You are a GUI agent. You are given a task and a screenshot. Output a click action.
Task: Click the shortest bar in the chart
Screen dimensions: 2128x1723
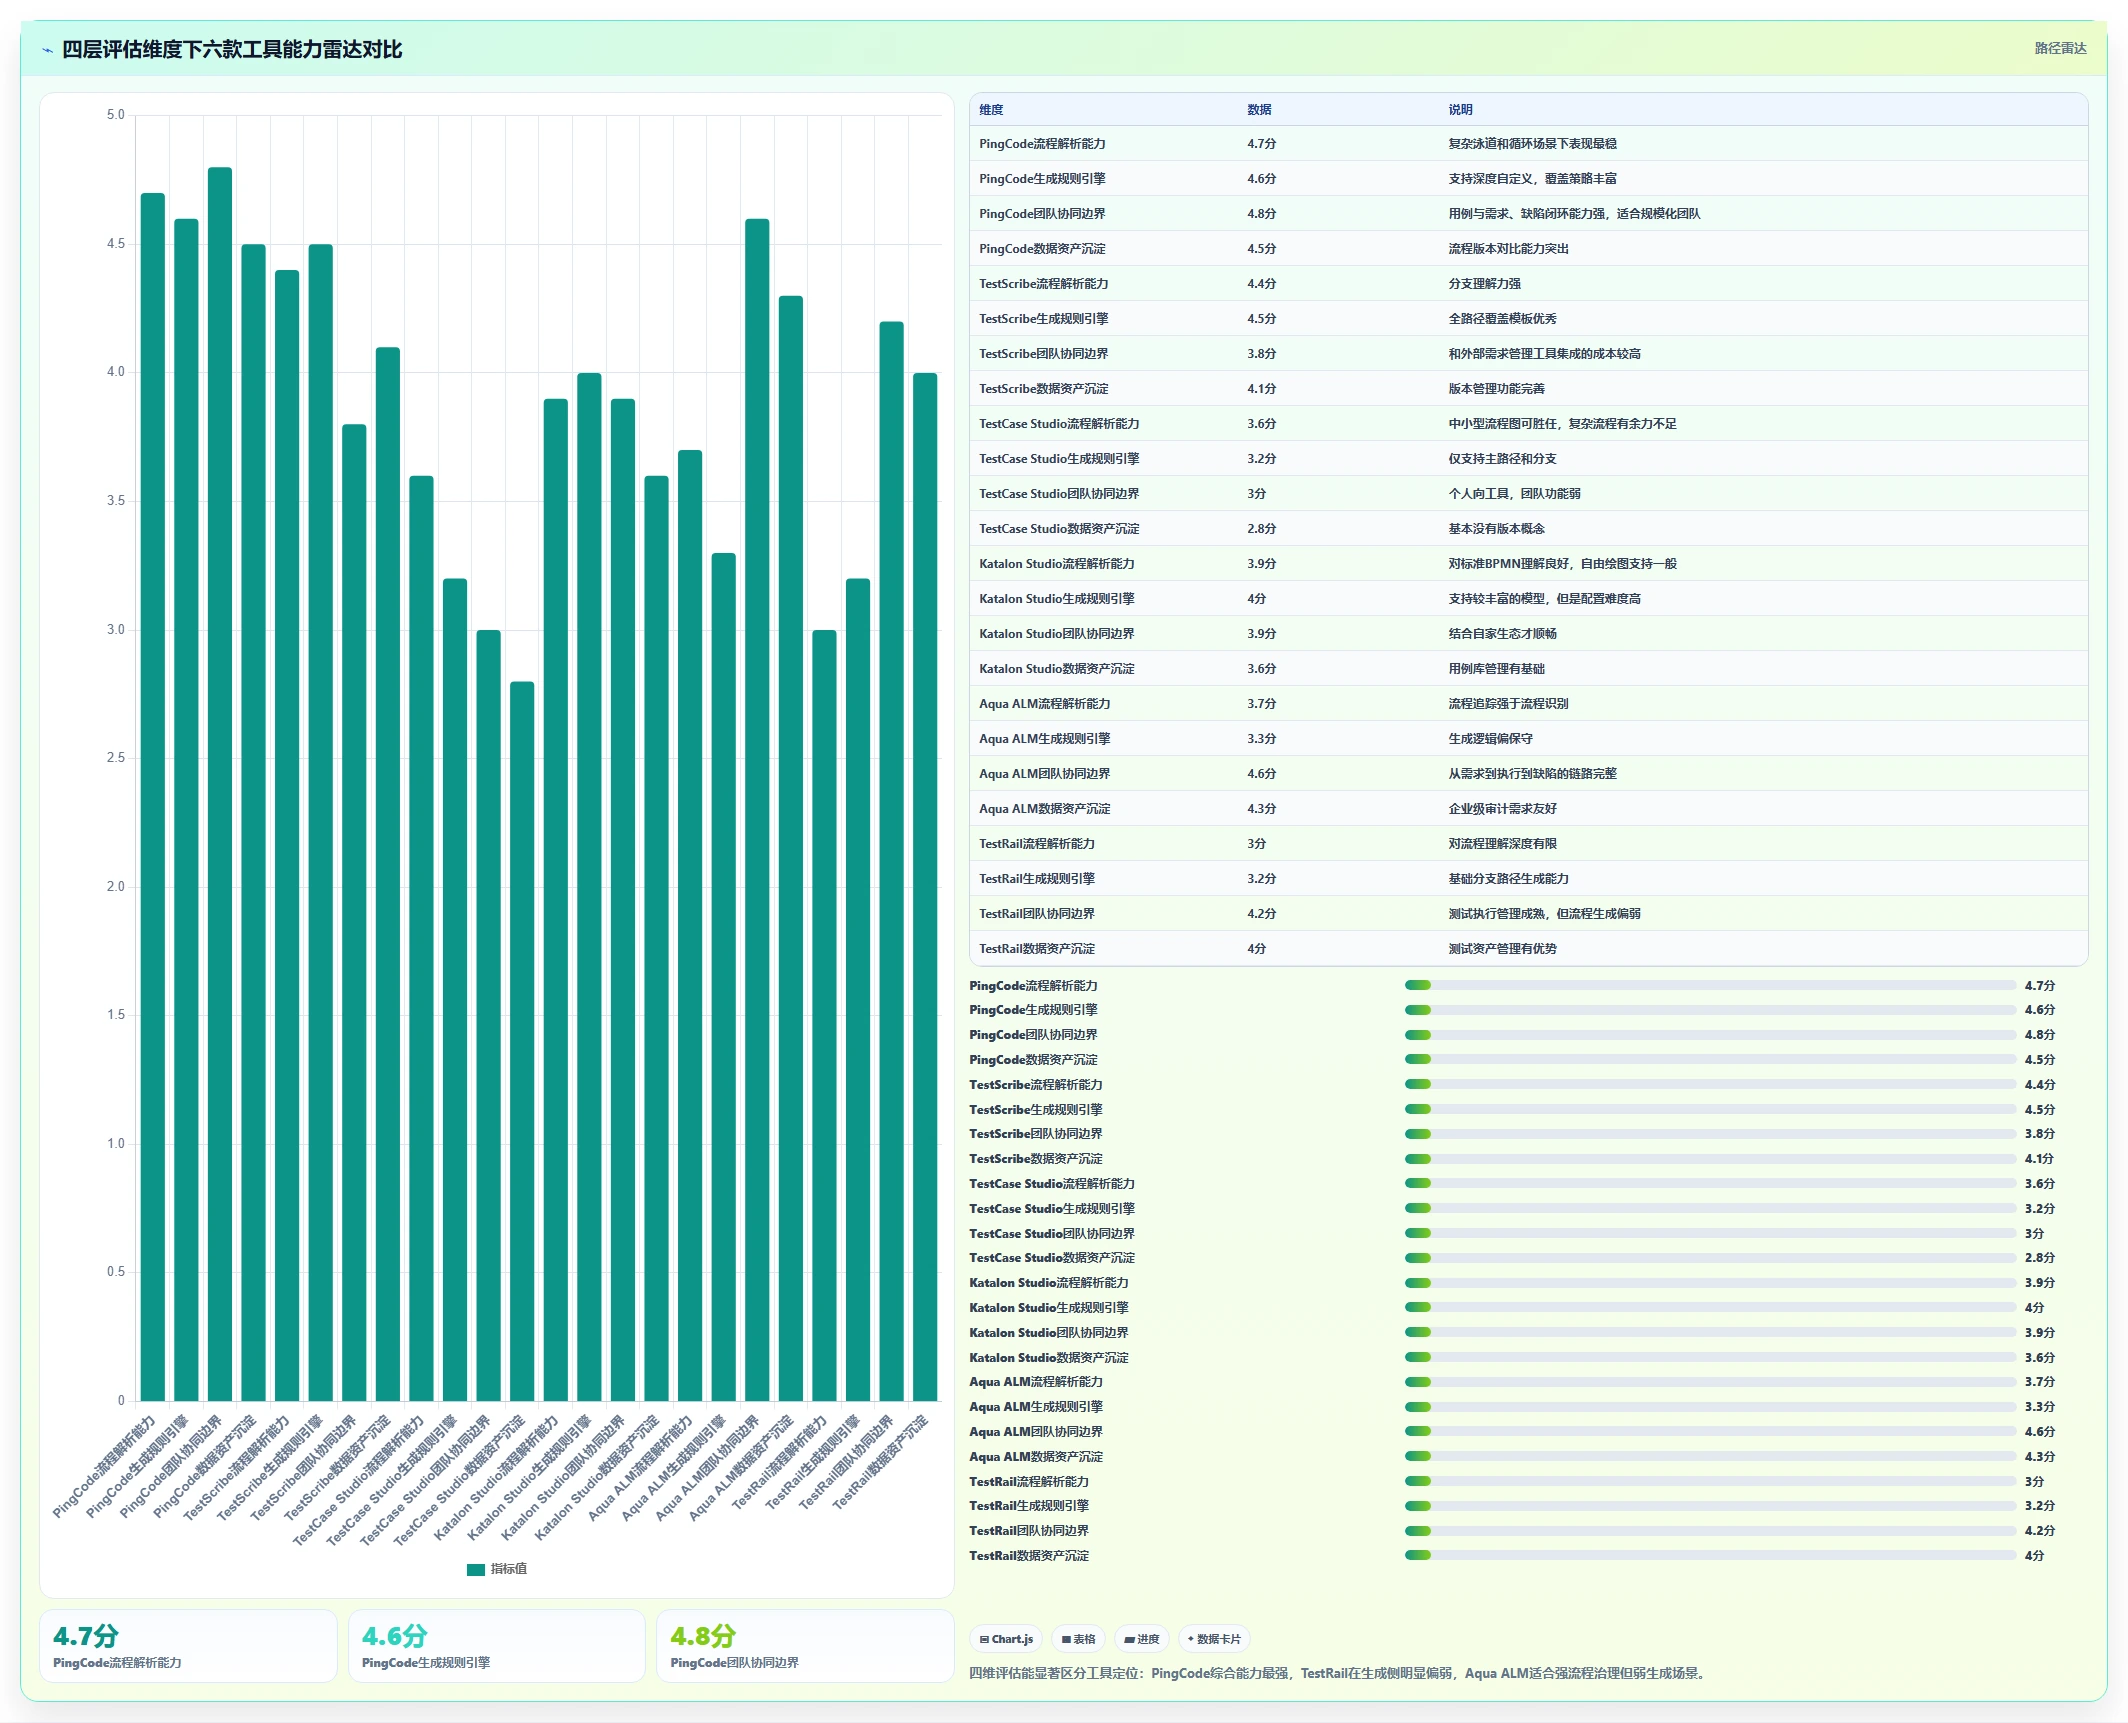[x=522, y=1041]
